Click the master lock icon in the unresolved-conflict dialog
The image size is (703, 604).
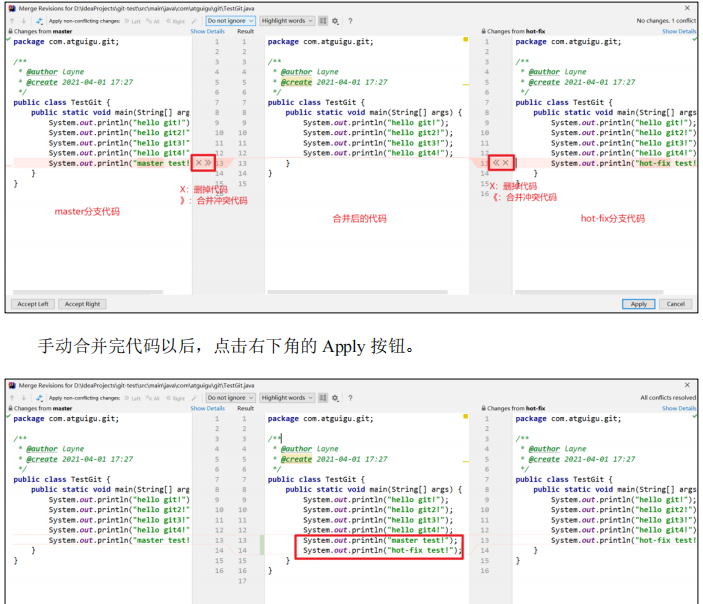(x=10, y=31)
